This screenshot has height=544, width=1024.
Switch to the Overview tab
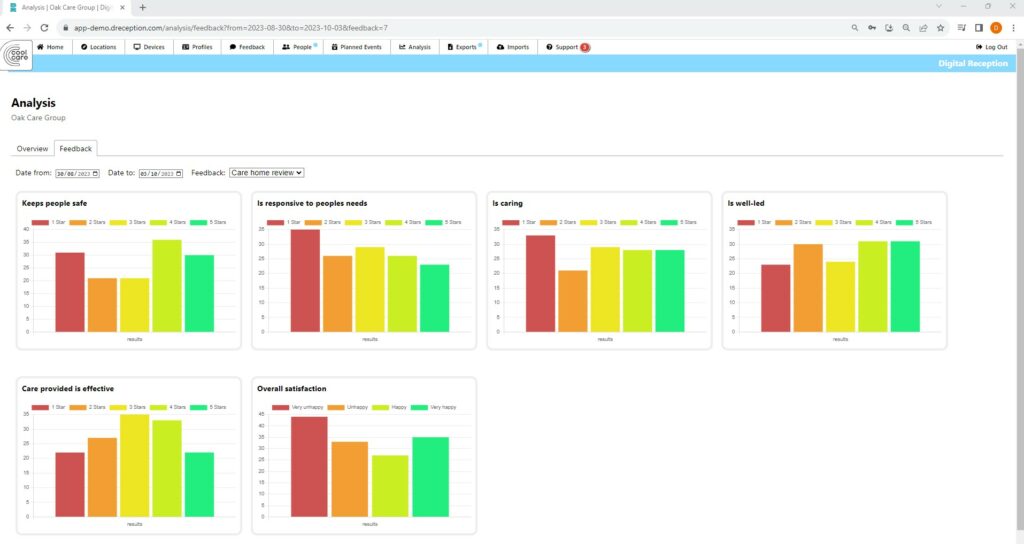(x=32, y=149)
